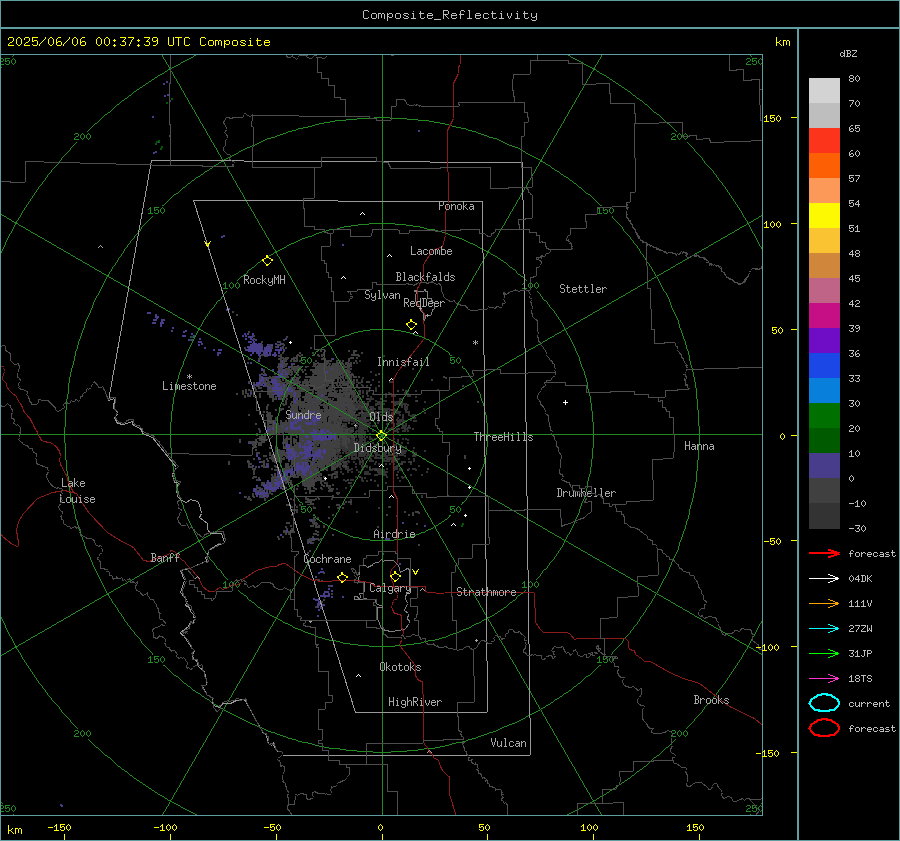This screenshot has width=900, height=841.
Task: Click the yellow diamond marker below RedDeer
Action: point(411,325)
